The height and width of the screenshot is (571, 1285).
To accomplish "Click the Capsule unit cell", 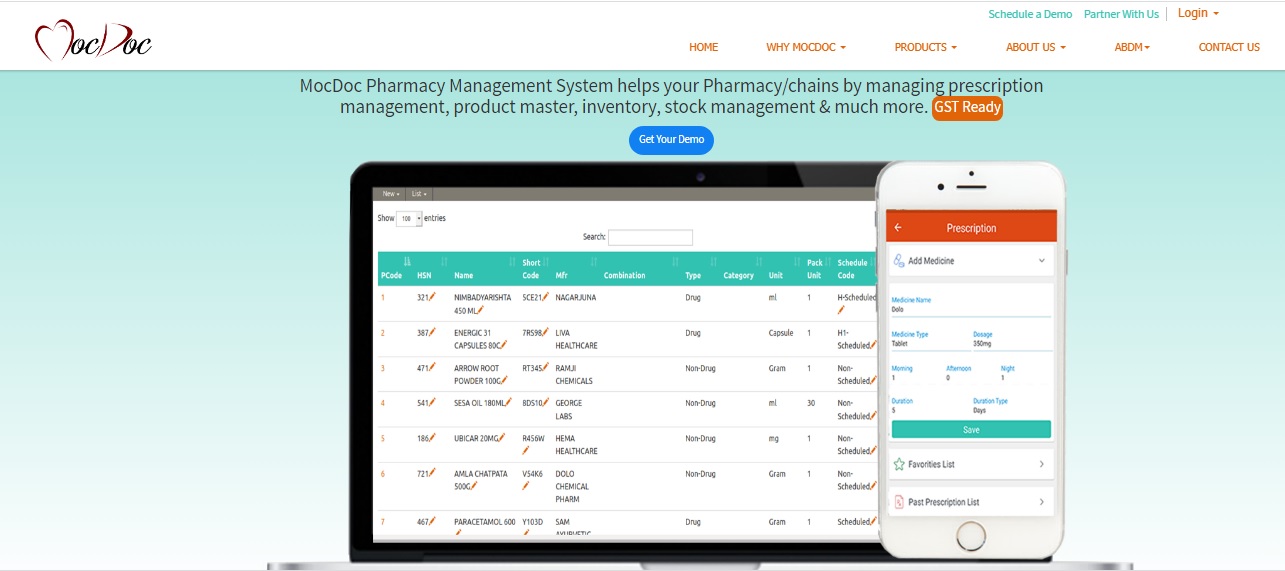I will pos(781,333).
